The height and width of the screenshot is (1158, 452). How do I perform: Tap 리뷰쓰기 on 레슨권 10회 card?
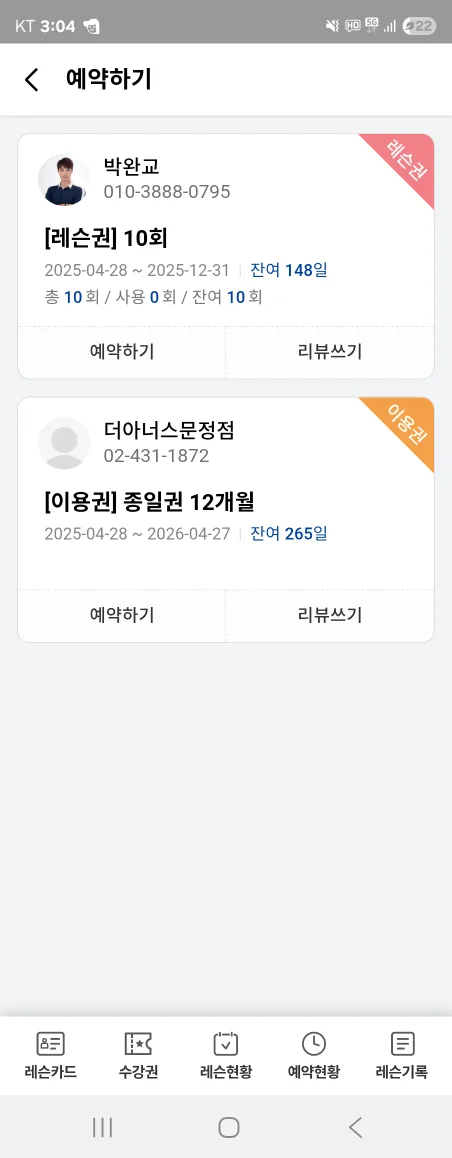330,352
